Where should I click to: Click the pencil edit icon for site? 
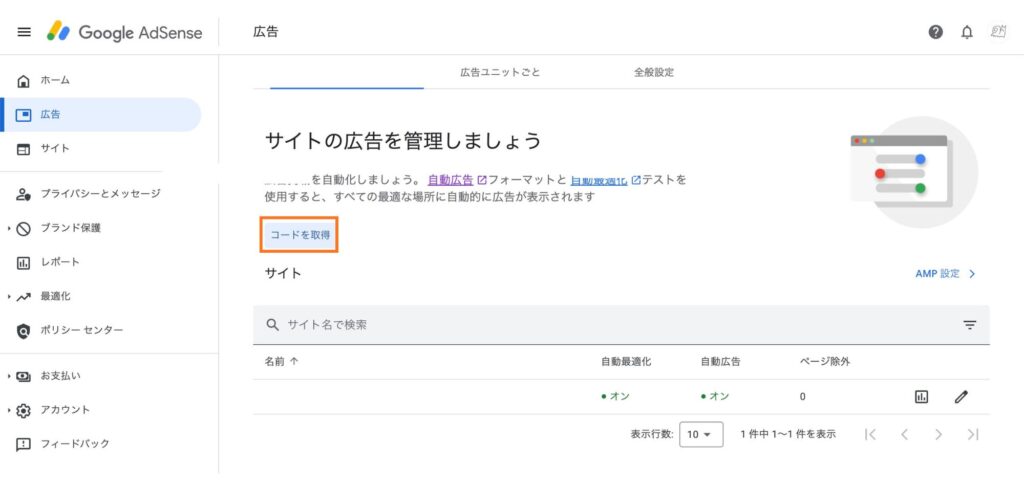point(961,397)
